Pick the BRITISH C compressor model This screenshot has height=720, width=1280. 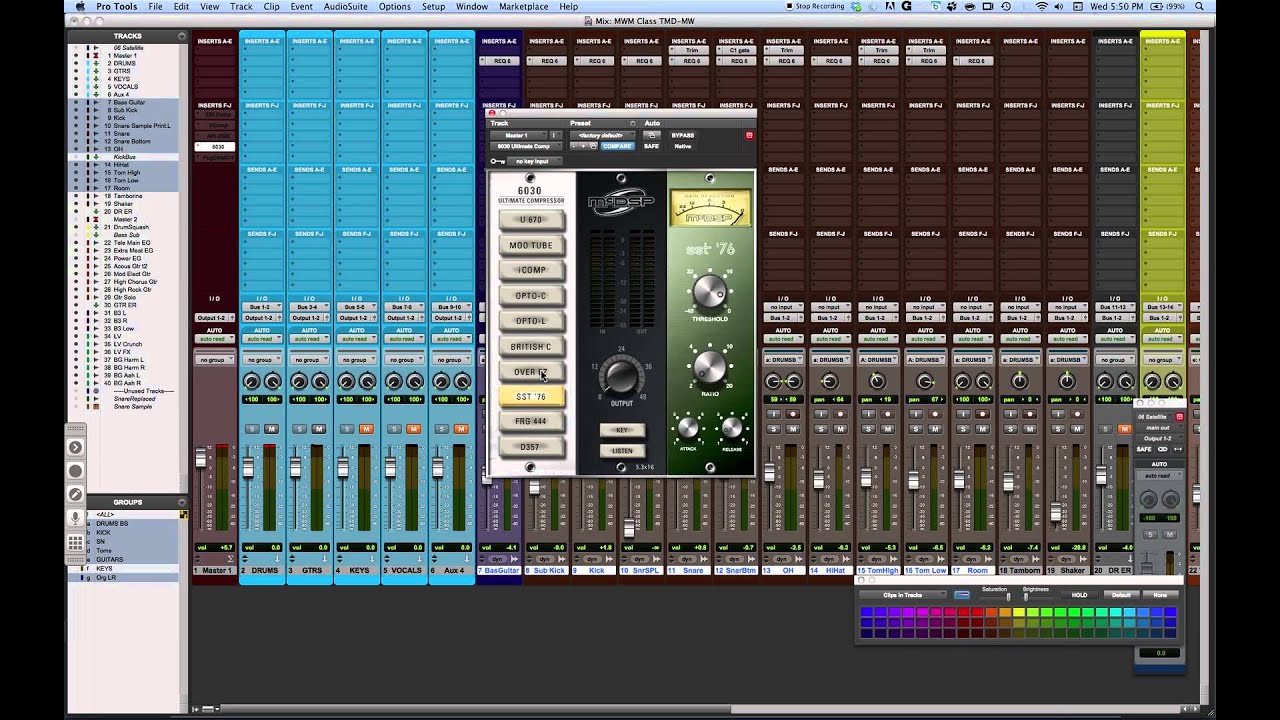pyautogui.click(x=531, y=347)
